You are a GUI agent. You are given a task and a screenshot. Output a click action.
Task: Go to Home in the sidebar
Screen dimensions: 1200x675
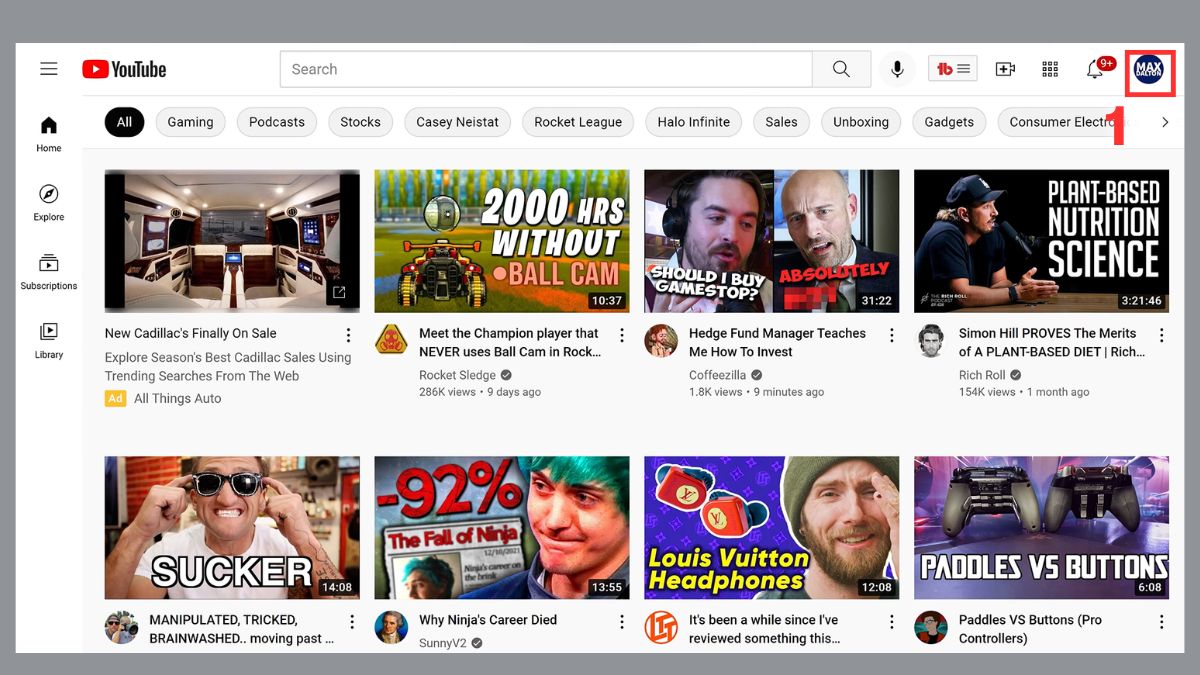click(49, 134)
